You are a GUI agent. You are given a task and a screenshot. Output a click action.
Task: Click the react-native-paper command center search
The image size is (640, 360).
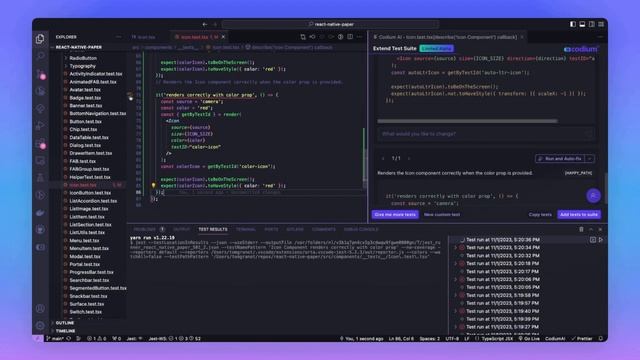pyautogui.click(x=331, y=24)
